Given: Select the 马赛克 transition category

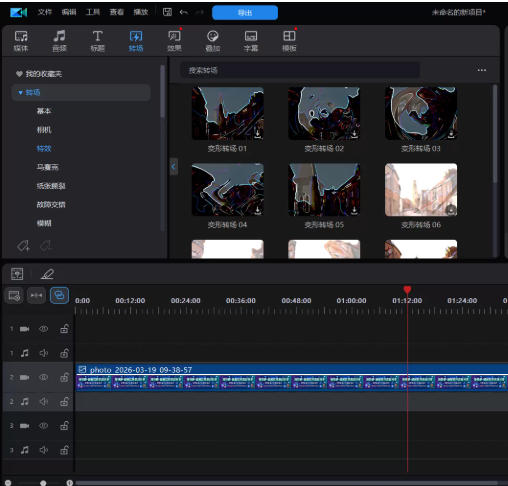Looking at the screenshot, I should [x=48, y=167].
